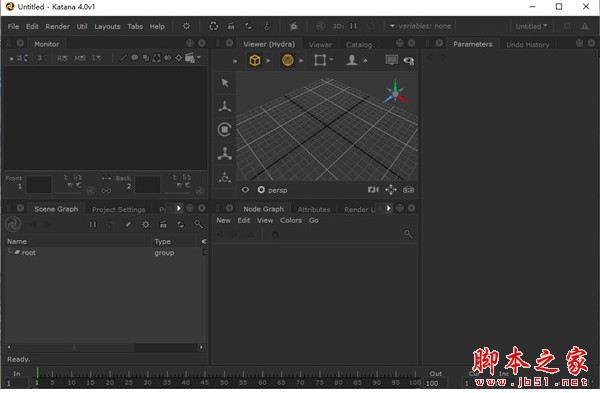The image size is (600, 393).
Task: Click the yellow cube display icon in Viewer
Action: click(x=255, y=60)
